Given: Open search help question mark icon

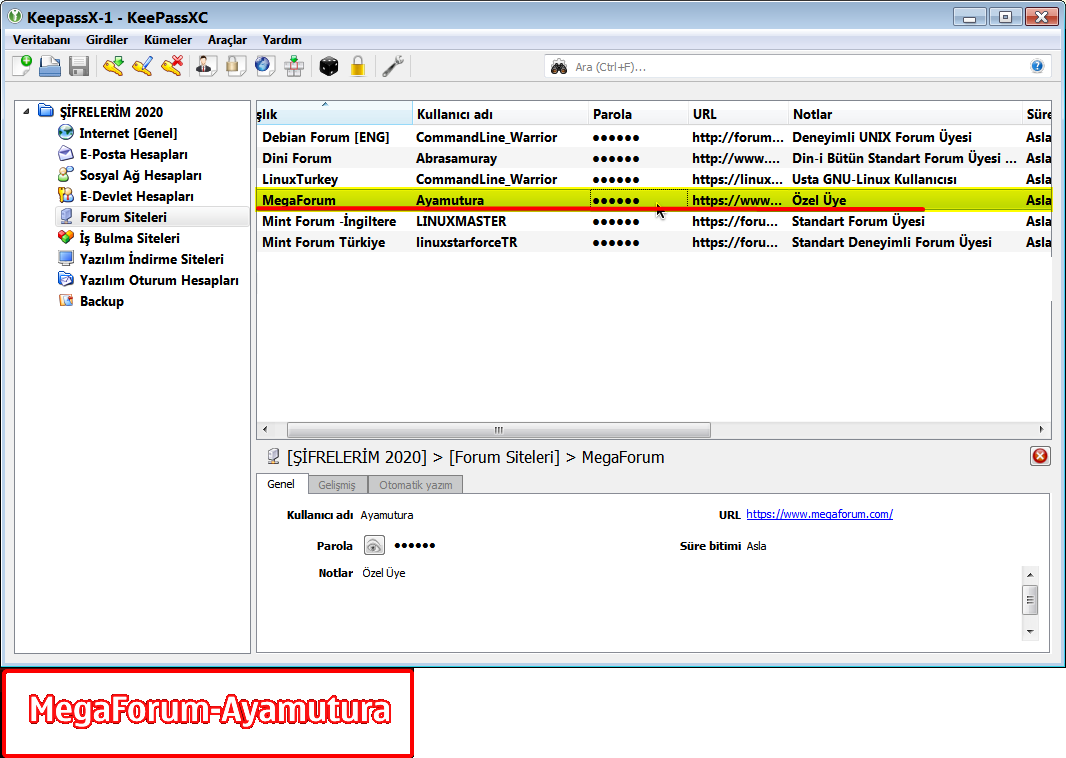Looking at the screenshot, I should pyautogui.click(x=1037, y=66).
